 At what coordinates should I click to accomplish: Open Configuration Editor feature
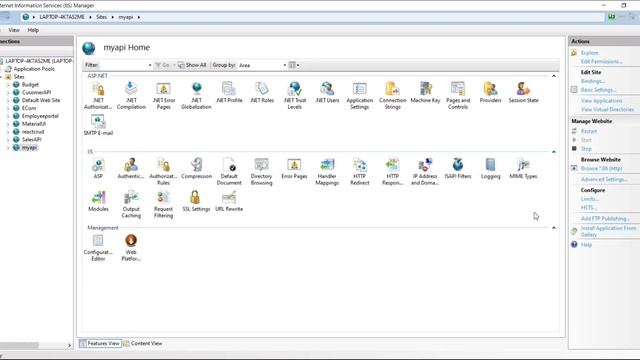98,247
